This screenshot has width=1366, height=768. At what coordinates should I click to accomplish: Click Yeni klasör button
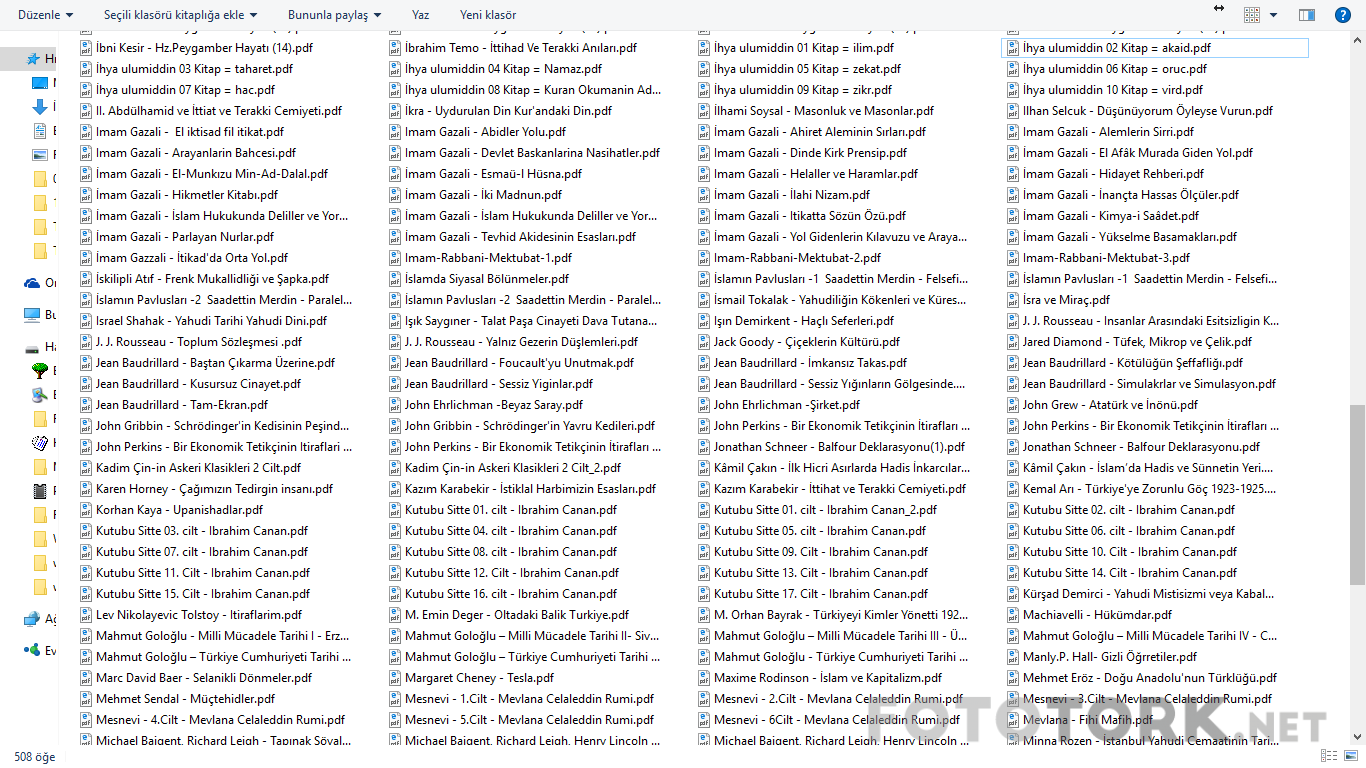coord(488,15)
